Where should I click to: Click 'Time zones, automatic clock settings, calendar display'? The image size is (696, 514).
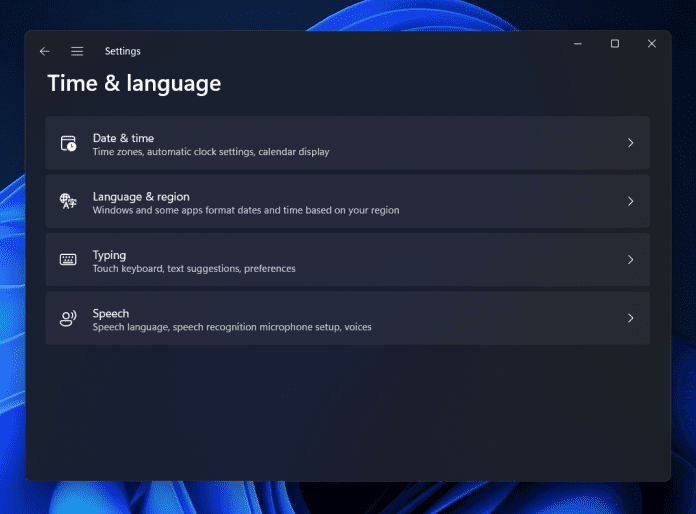click(211, 152)
